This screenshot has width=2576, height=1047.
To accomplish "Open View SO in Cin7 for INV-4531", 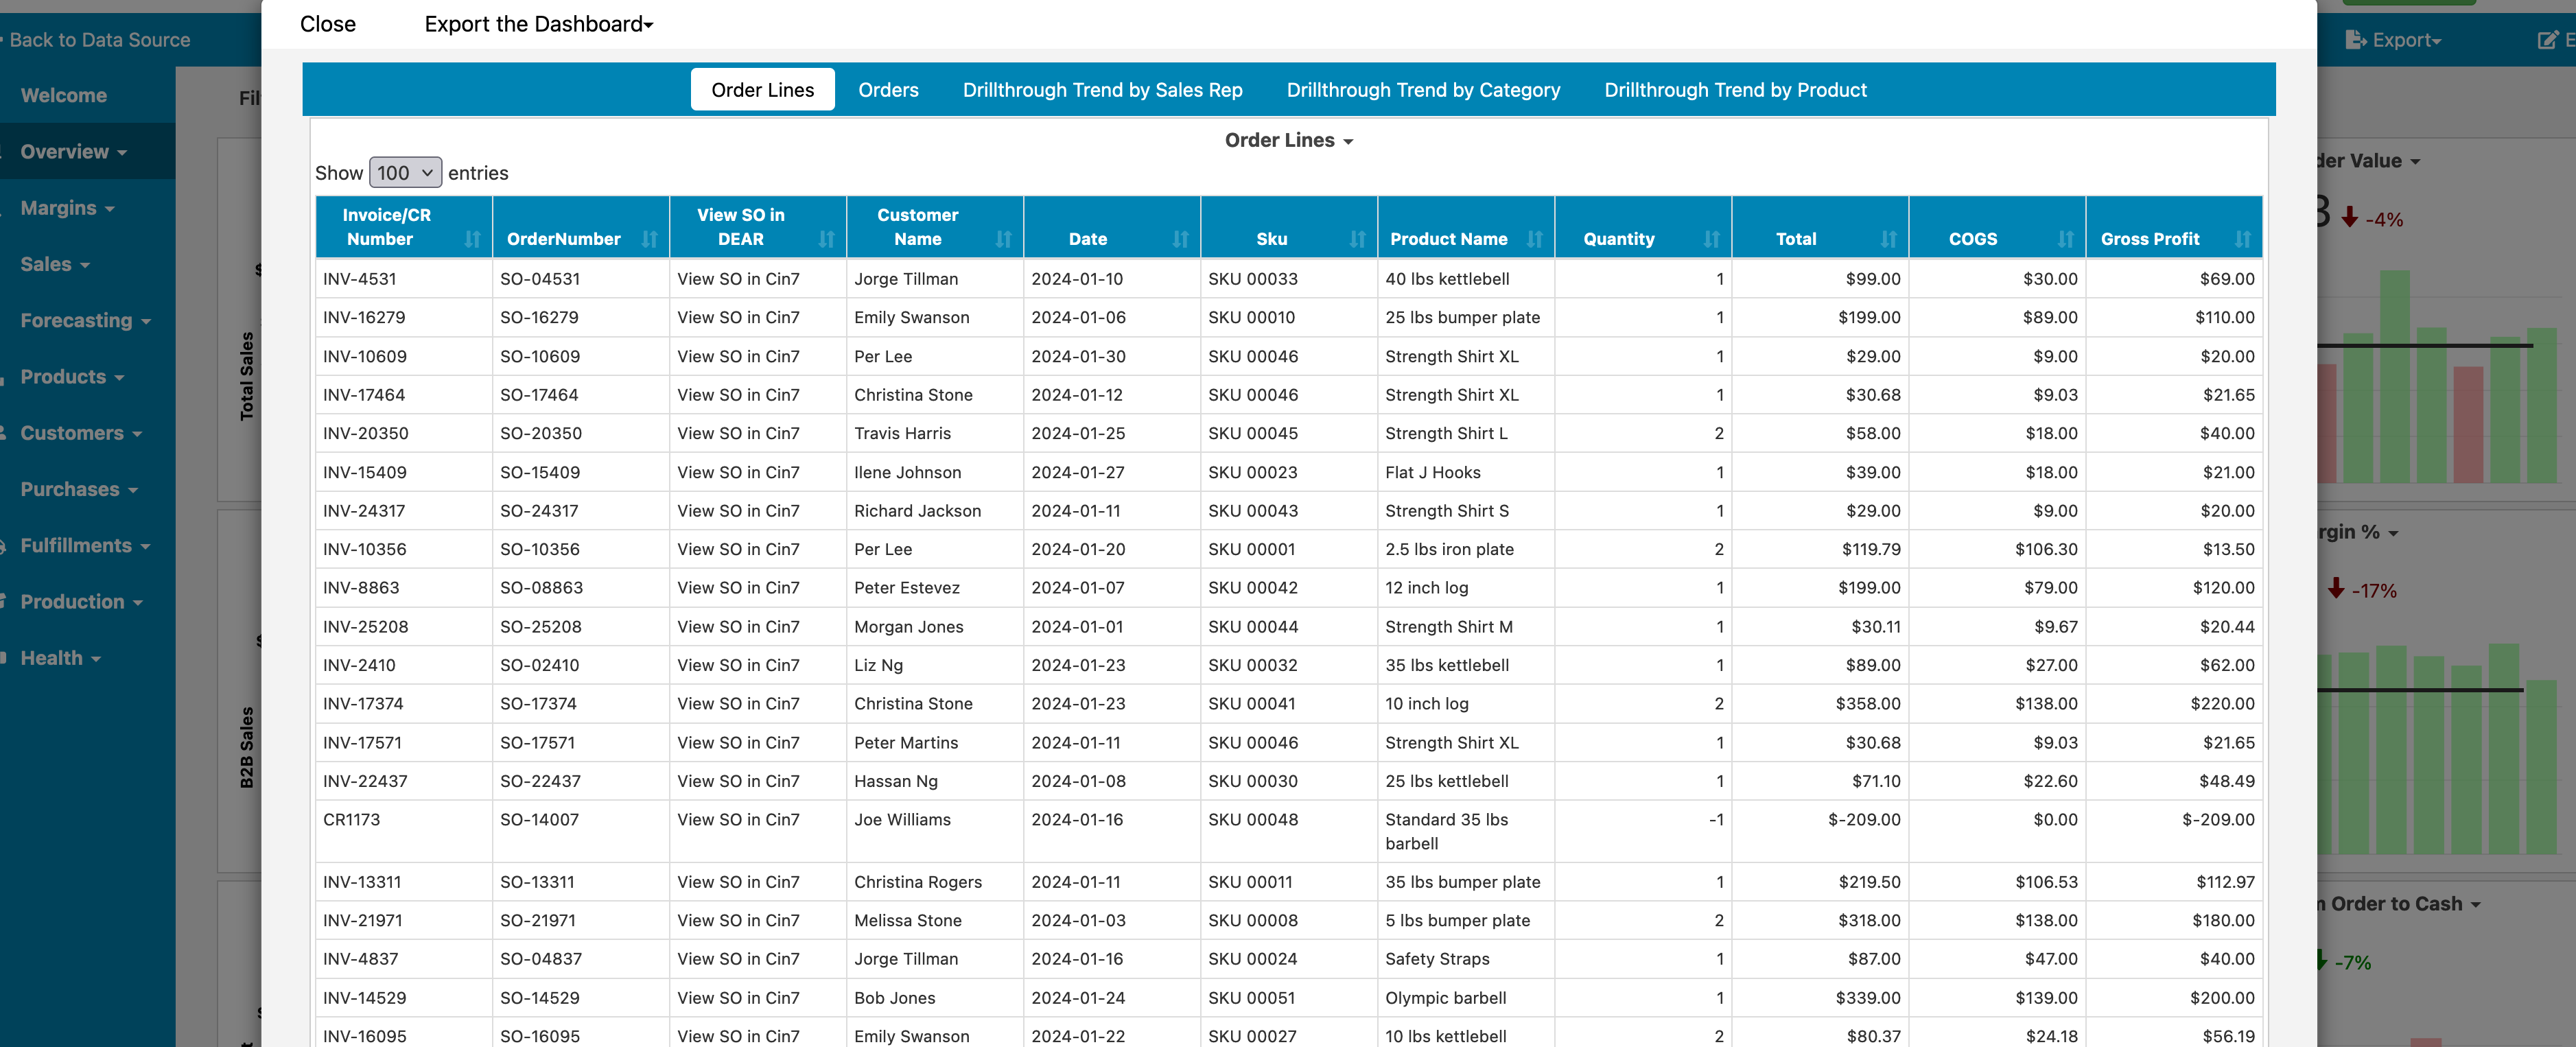I will 738,279.
